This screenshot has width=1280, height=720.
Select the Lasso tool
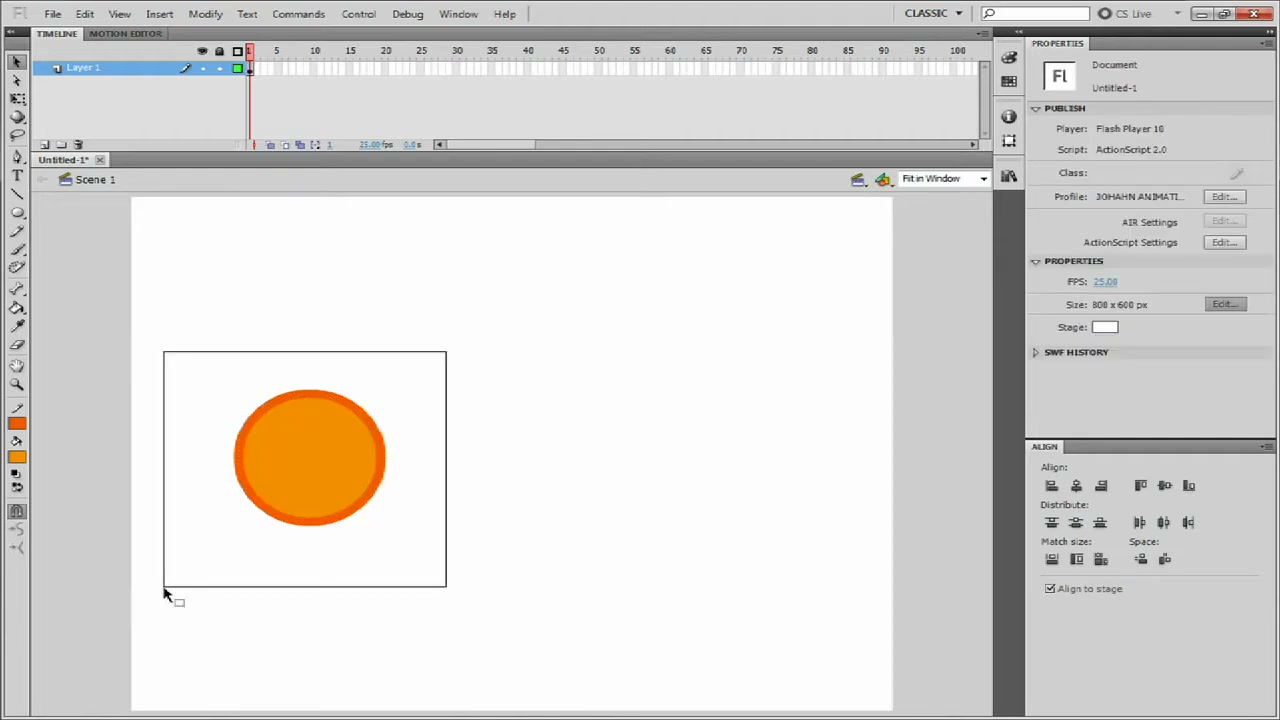click(x=17, y=135)
